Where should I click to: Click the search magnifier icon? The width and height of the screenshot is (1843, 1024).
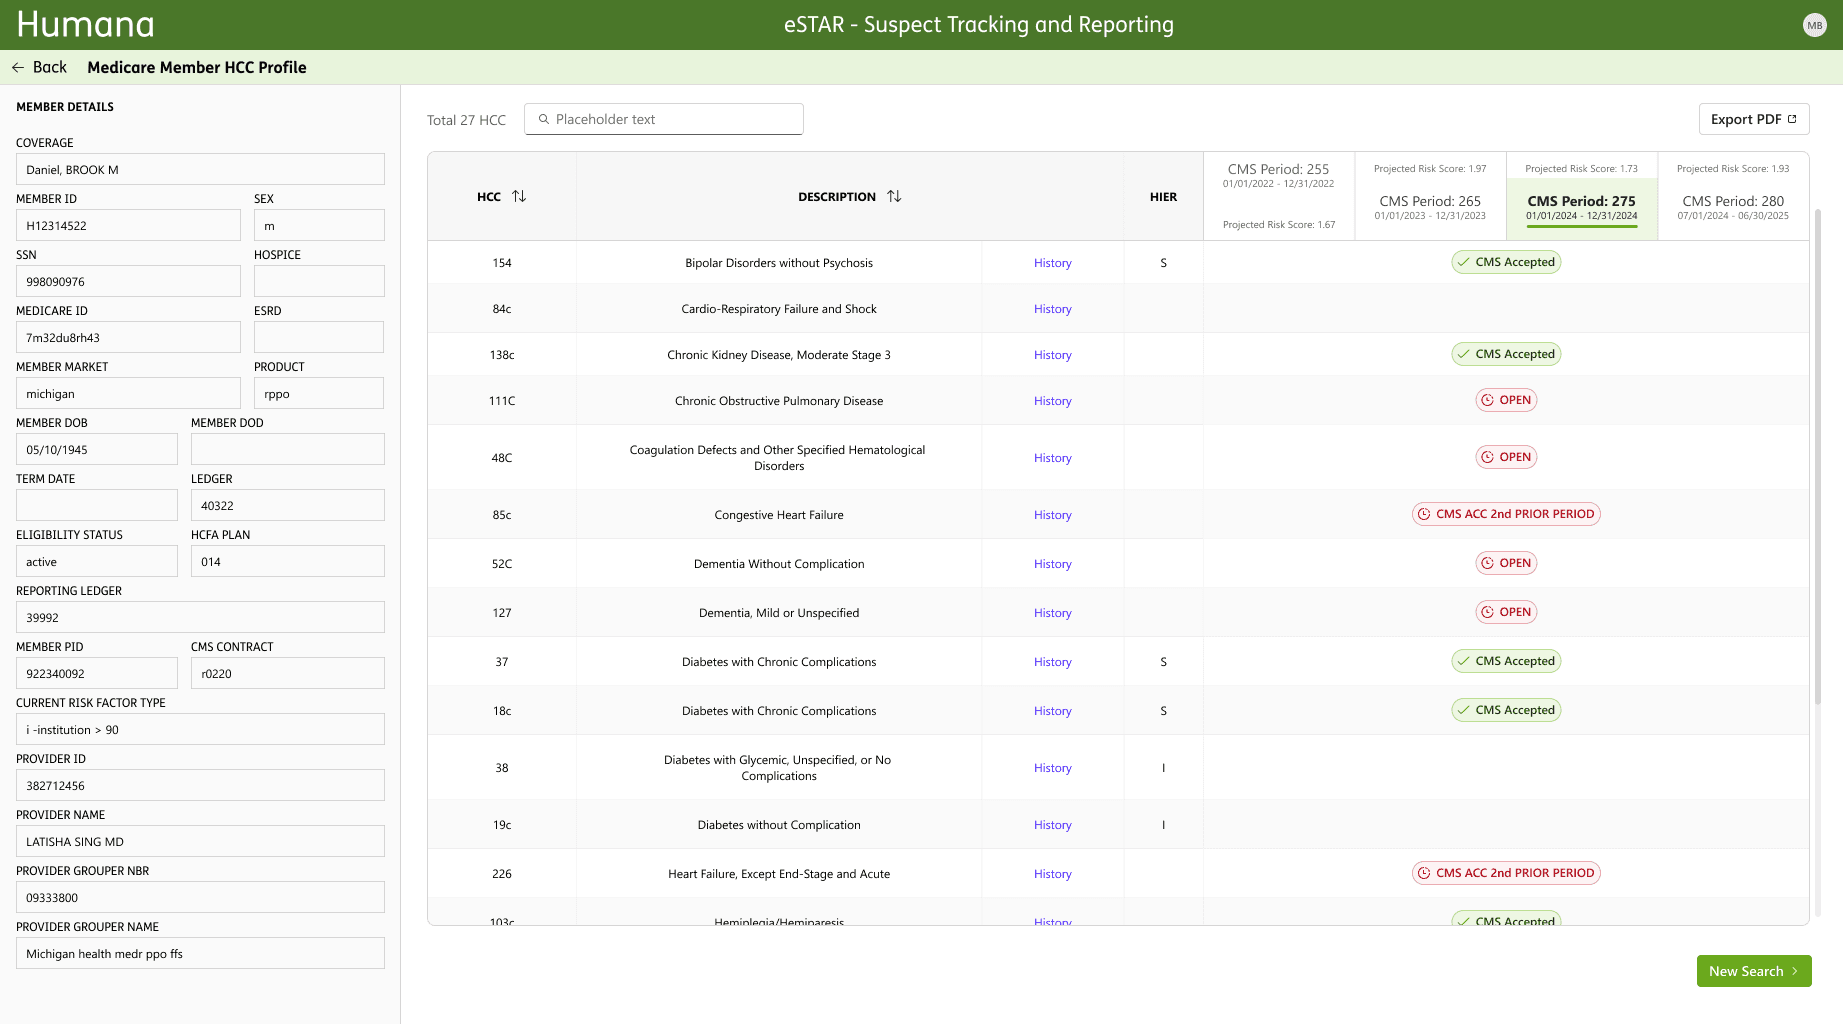[544, 119]
